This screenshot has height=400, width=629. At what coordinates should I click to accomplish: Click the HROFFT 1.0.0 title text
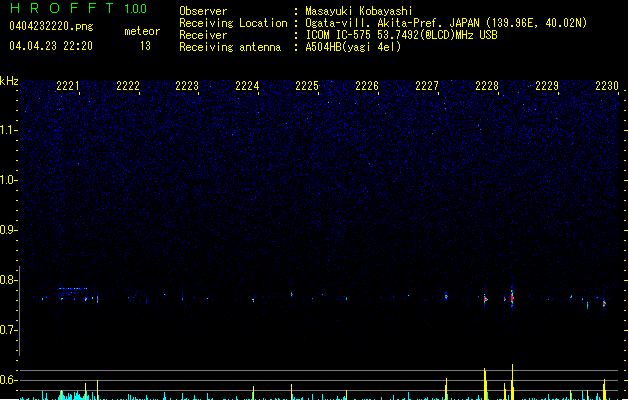tap(79, 8)
